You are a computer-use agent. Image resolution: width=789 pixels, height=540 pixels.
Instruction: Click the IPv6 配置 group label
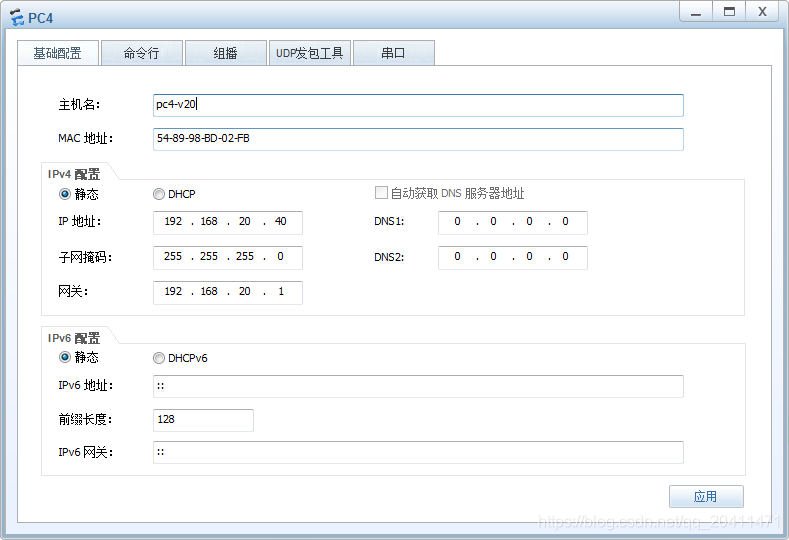[x=74, y=338]
